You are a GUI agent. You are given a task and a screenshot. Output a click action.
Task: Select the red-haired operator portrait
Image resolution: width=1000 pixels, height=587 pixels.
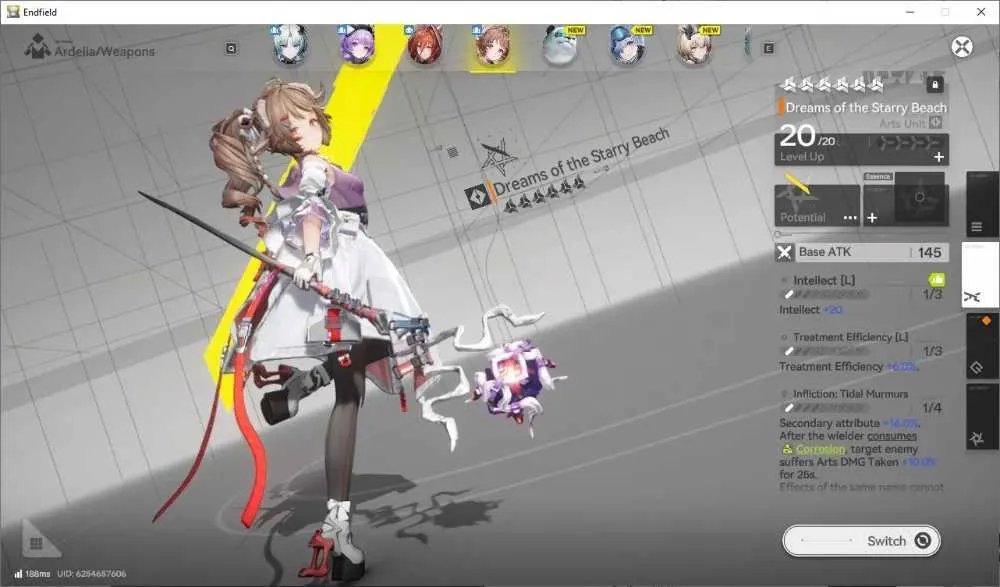pos(425,45)
